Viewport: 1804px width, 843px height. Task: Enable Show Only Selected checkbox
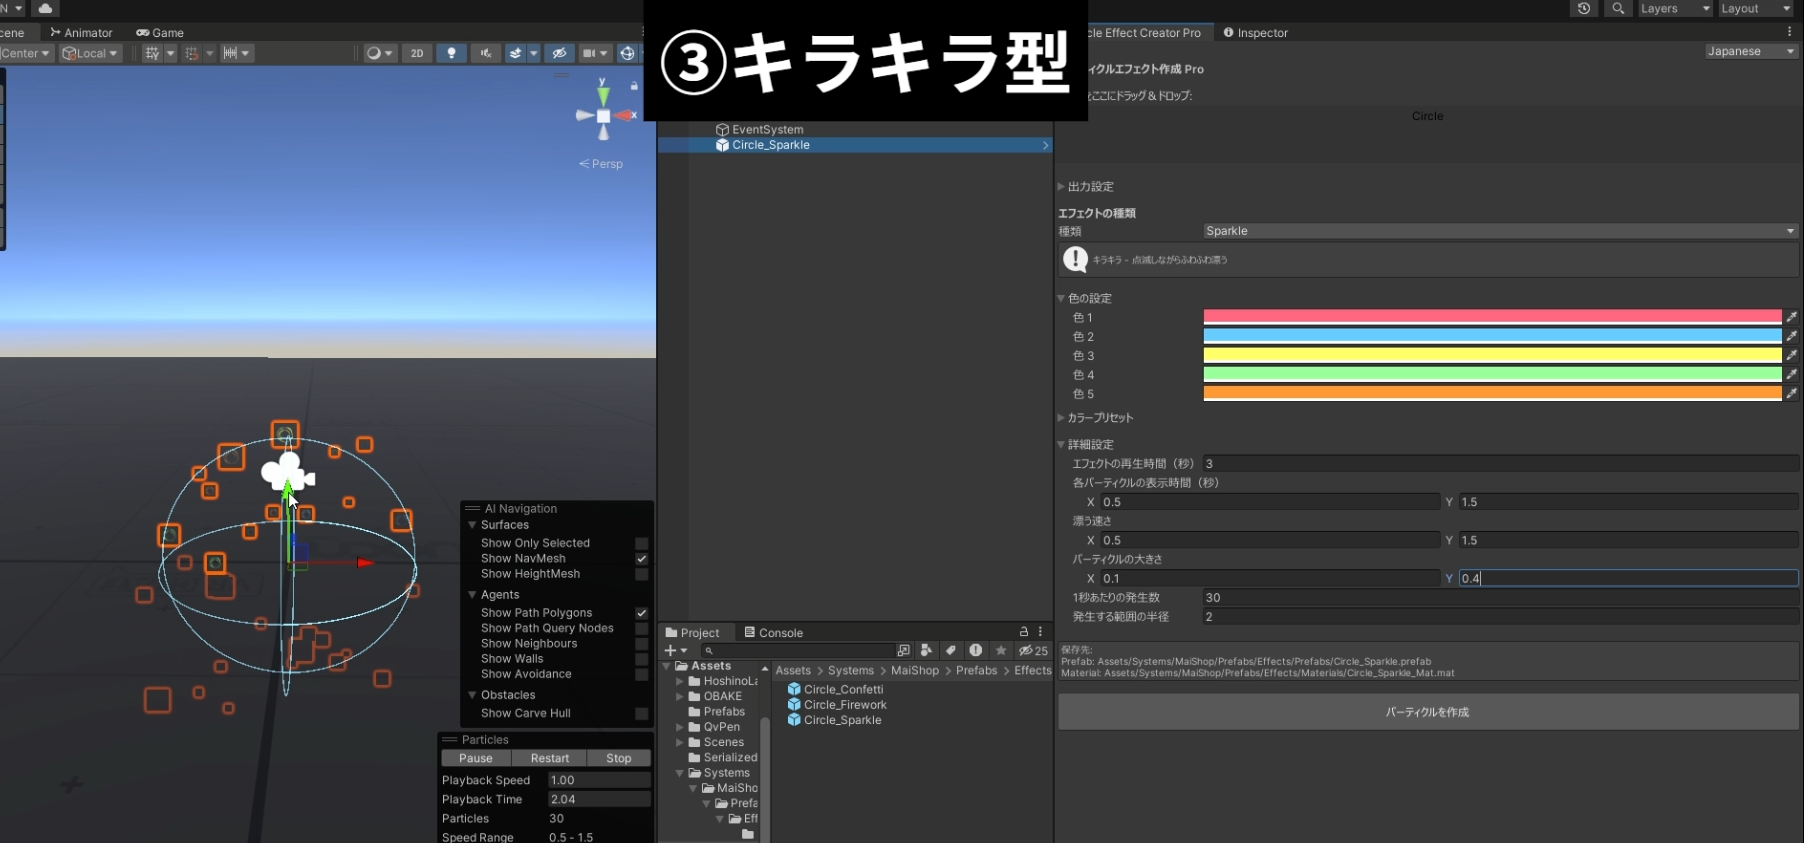click(x=642, y=543)
